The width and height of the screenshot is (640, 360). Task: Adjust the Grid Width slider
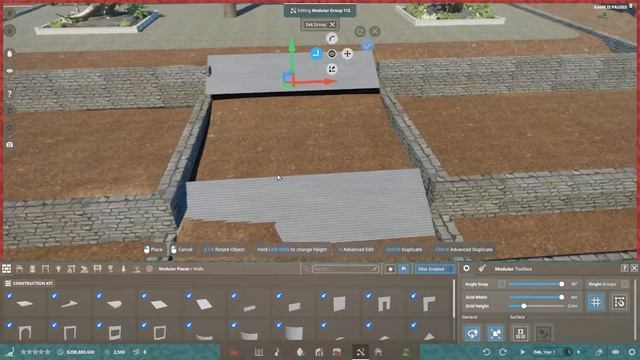(x=536, y=297)
